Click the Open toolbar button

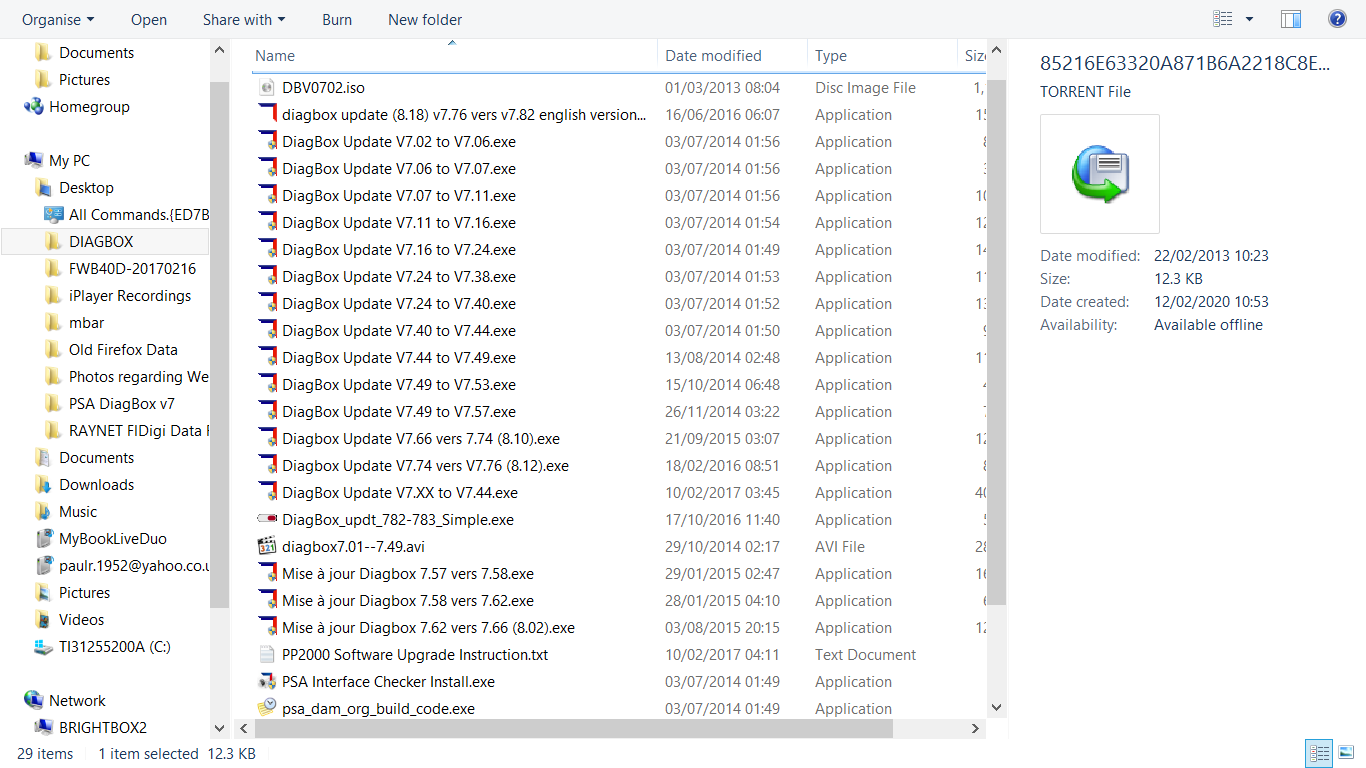click(x=149, y=20)
